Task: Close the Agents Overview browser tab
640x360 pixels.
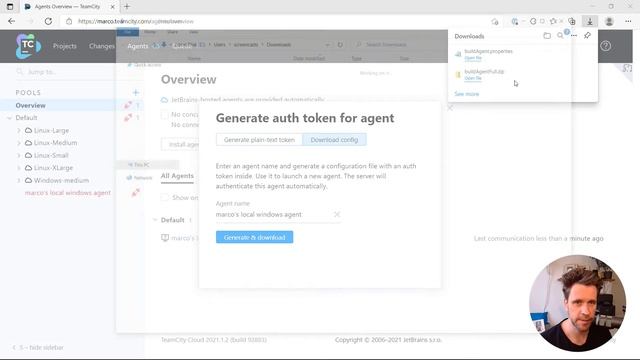Action: pyautogui.click(x=113, y=7)
